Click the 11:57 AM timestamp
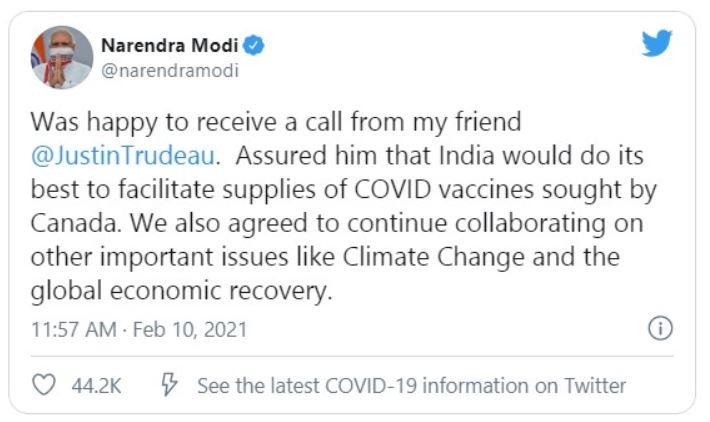The image size is (710, 422). pyautogui.click(x=70, y=329)
